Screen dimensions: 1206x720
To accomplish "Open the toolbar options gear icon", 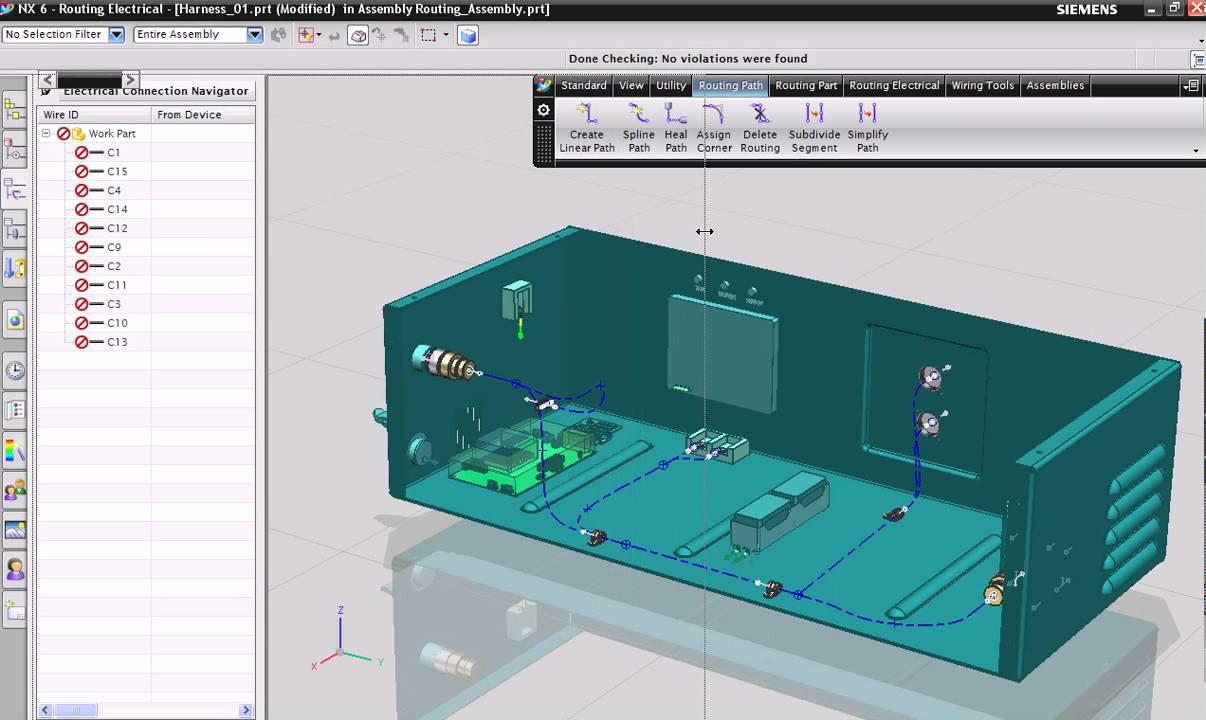I will coord(543,110).
